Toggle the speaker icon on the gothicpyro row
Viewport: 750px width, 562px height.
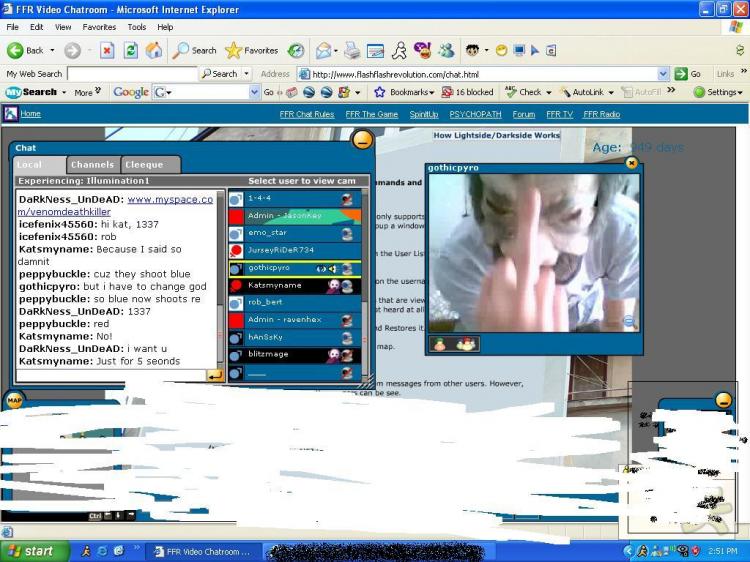tap(332, 268)
